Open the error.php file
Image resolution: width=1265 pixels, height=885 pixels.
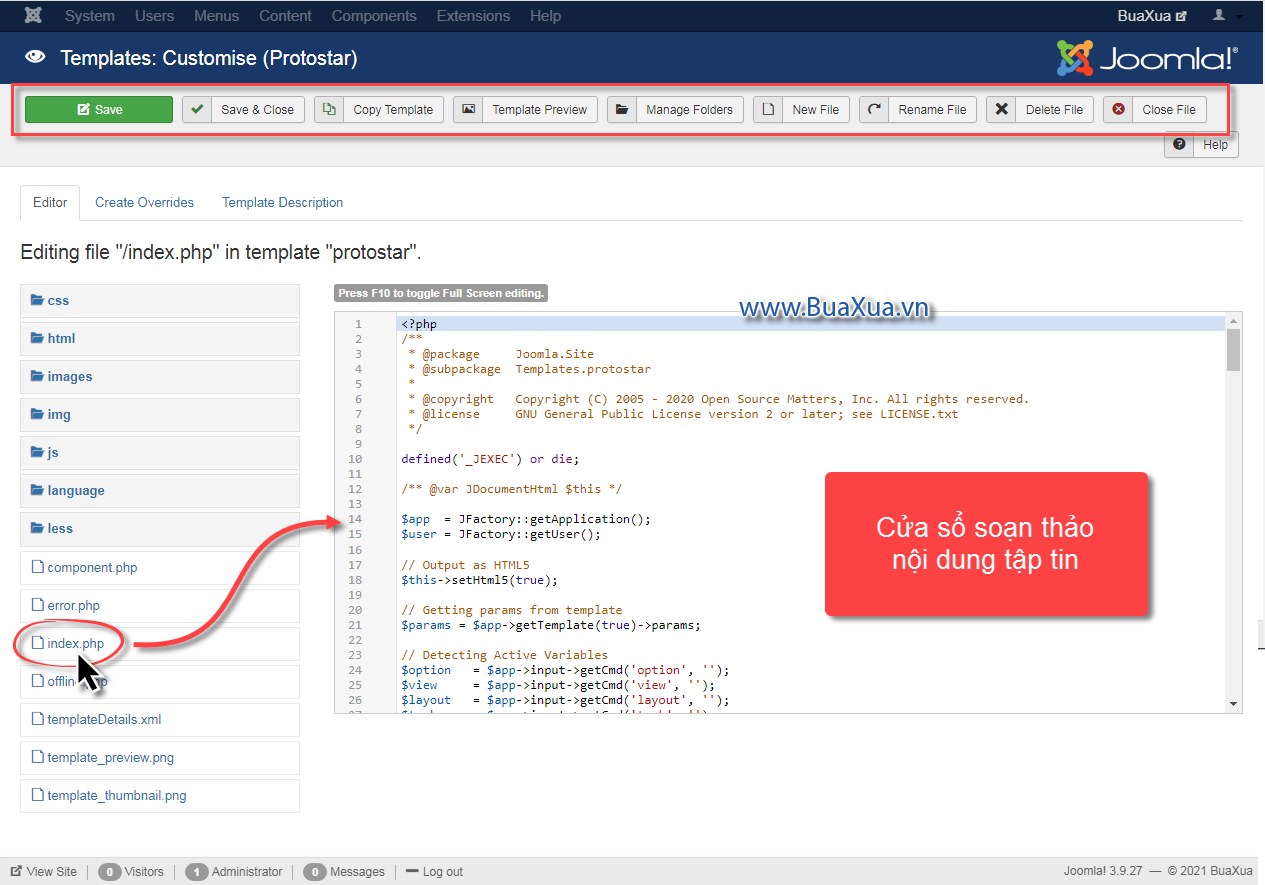point(73,605)
